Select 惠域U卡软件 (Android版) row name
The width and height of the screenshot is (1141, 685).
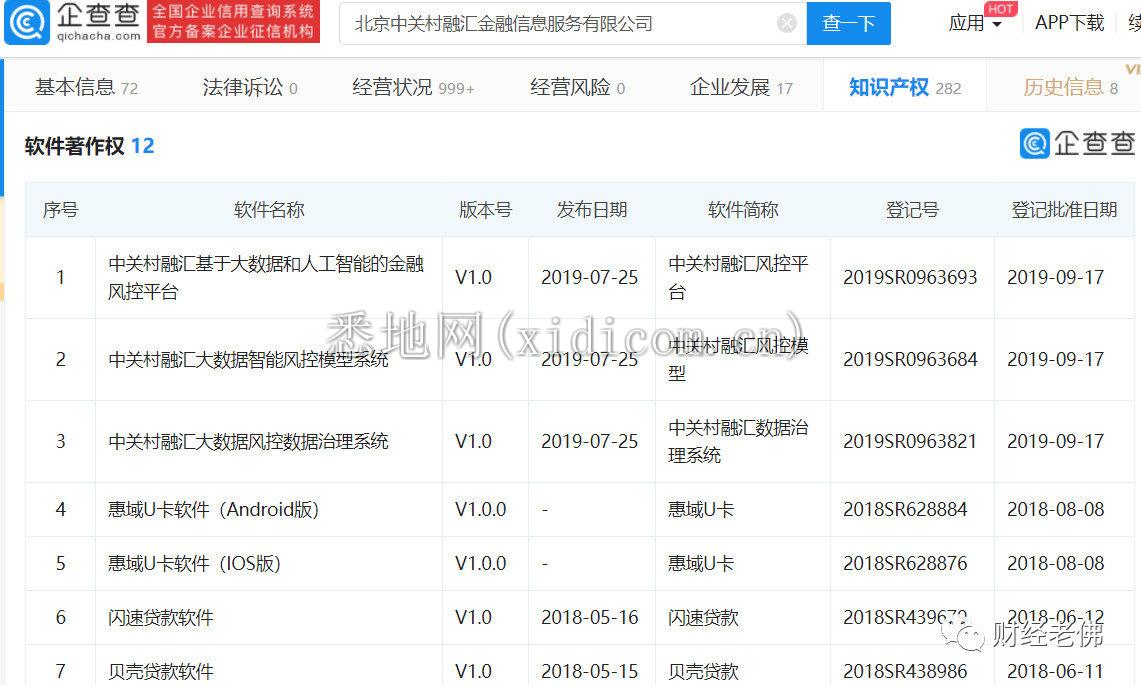coord(213,510)
